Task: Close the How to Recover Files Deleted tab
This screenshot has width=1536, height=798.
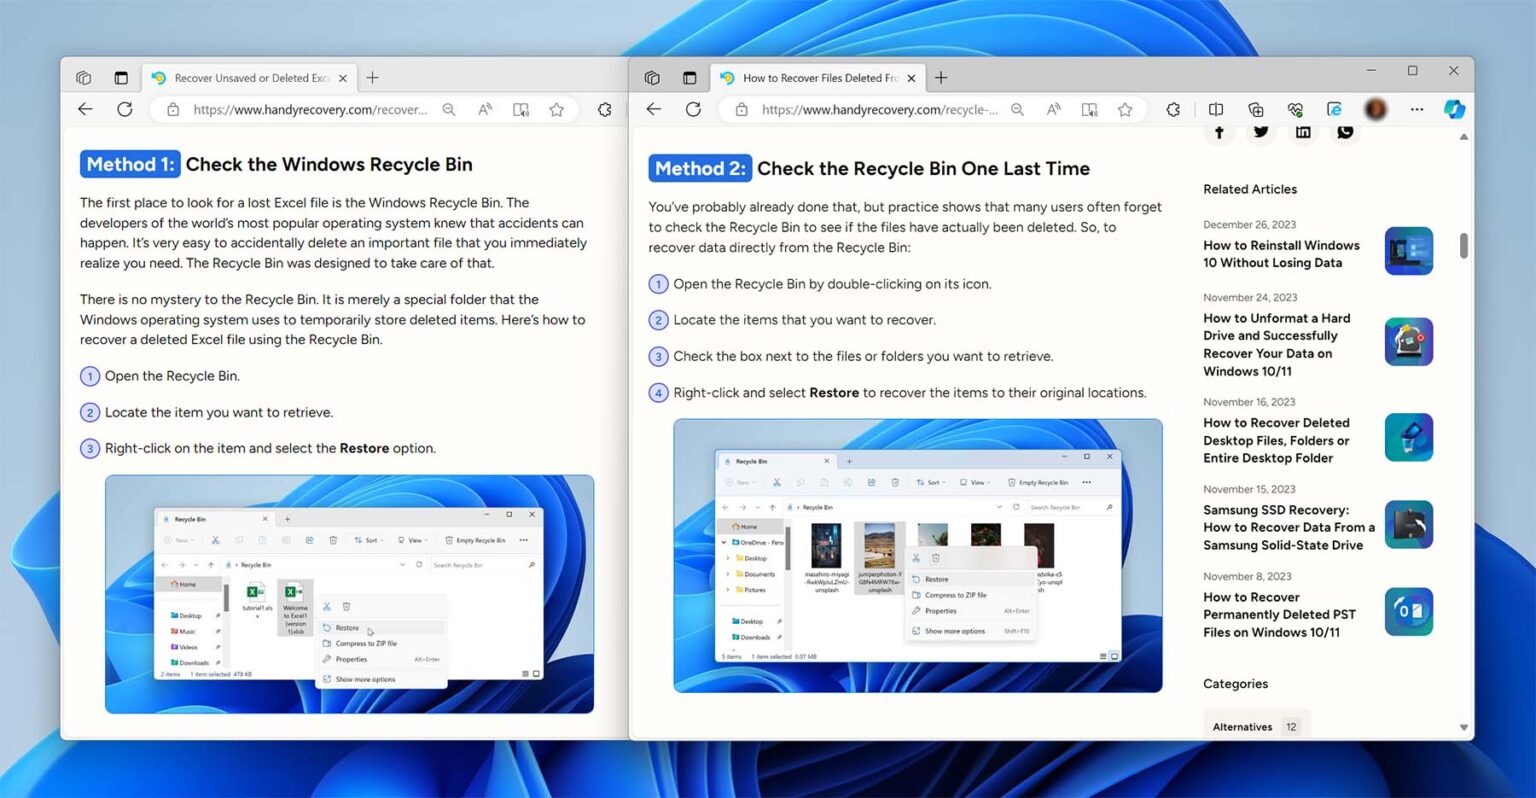Action: point(911,78)
